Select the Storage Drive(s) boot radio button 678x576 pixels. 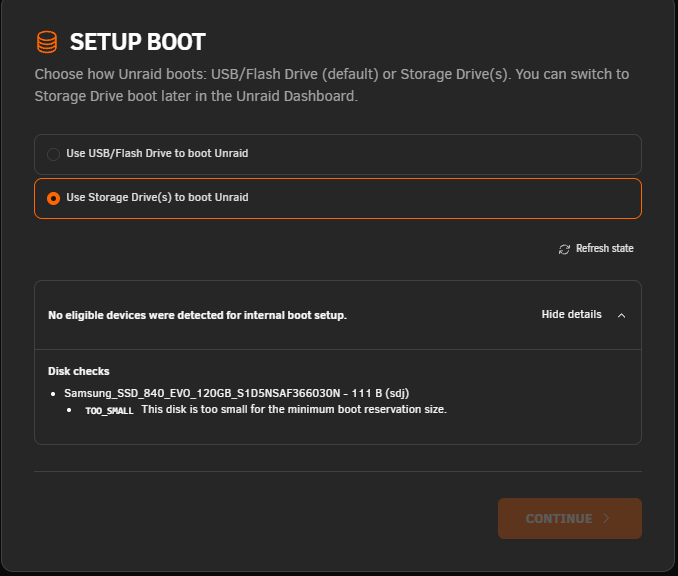[x=53, y=198]
